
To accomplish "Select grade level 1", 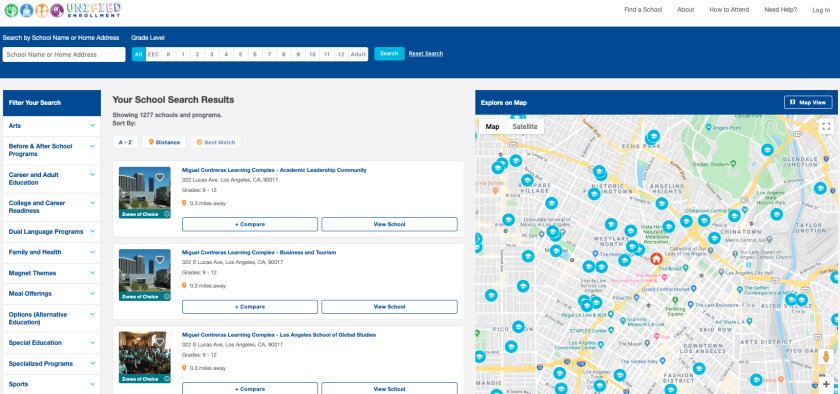I will point(183,54).
